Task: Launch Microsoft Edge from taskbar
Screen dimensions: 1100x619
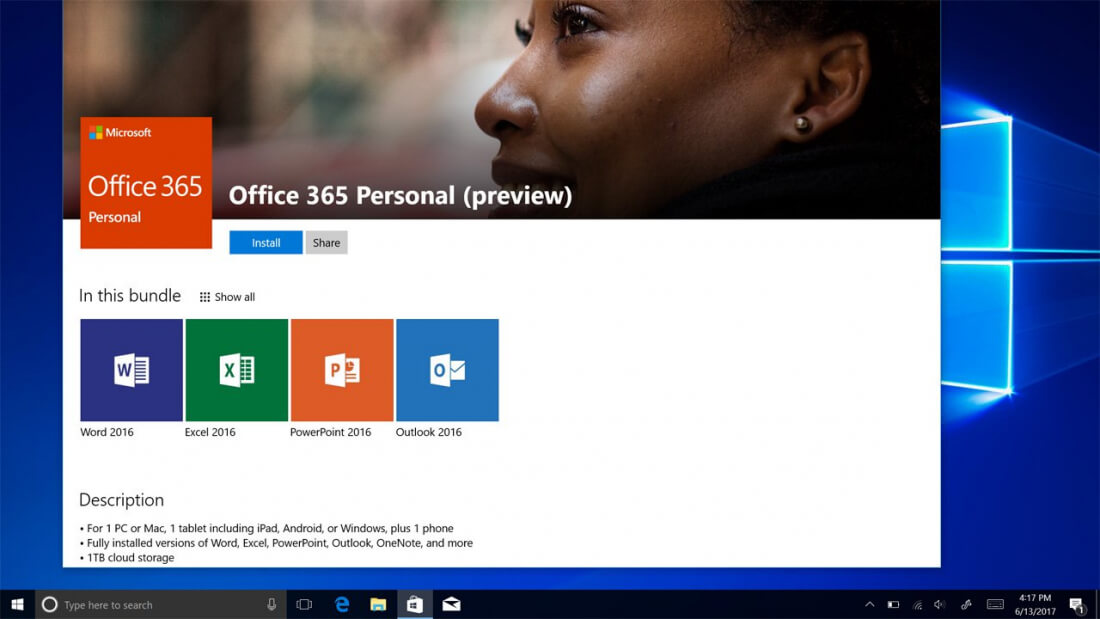Action: (x=342, y=604)
